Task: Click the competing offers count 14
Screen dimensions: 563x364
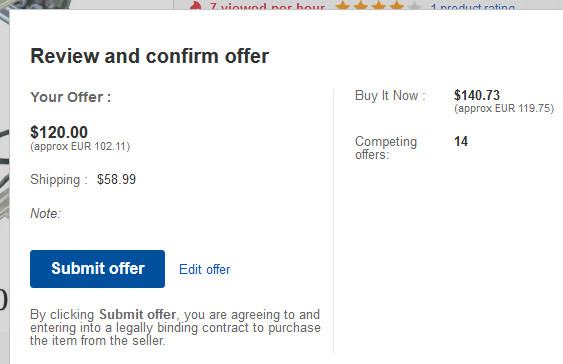Action: click(x=461, y=141)
